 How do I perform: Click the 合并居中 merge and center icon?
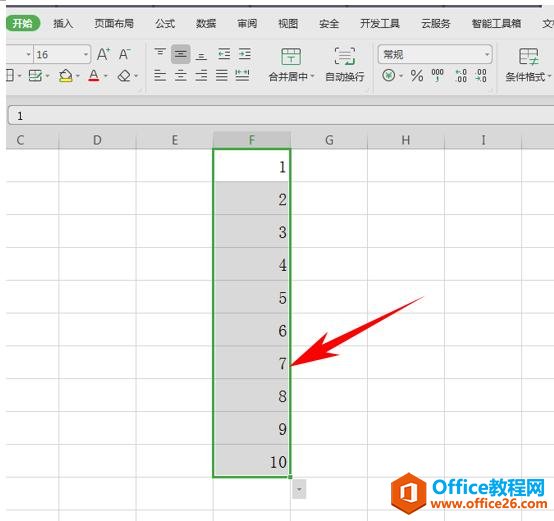point(291,57)
